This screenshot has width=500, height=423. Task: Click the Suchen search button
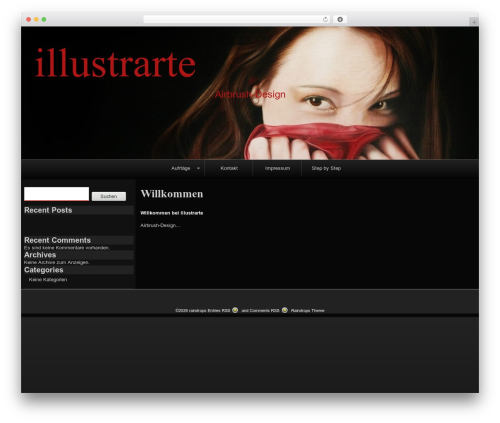pyautogui.click(x=109, y=196)
